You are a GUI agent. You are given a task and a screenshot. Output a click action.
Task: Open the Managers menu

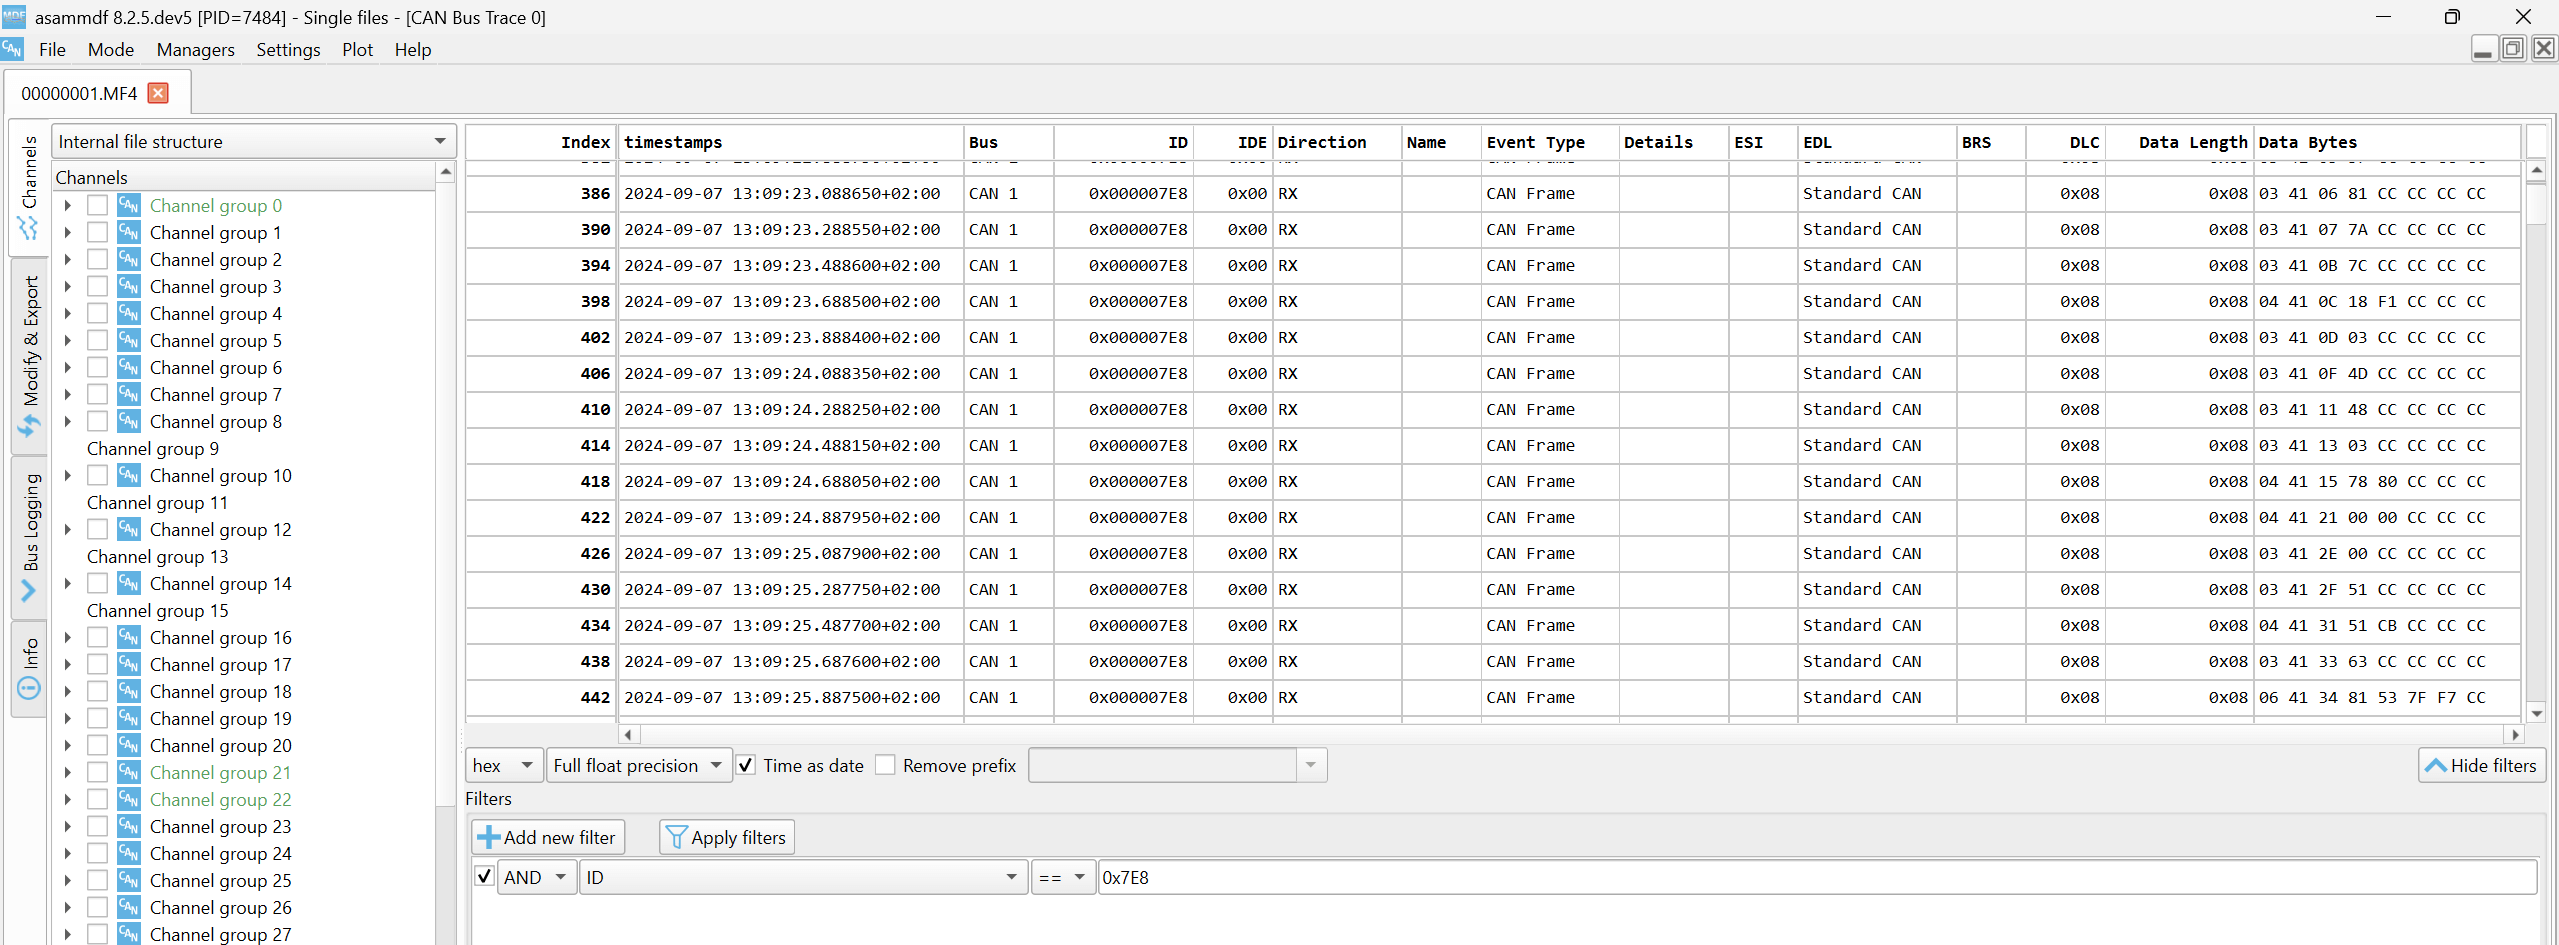point(195,50)
